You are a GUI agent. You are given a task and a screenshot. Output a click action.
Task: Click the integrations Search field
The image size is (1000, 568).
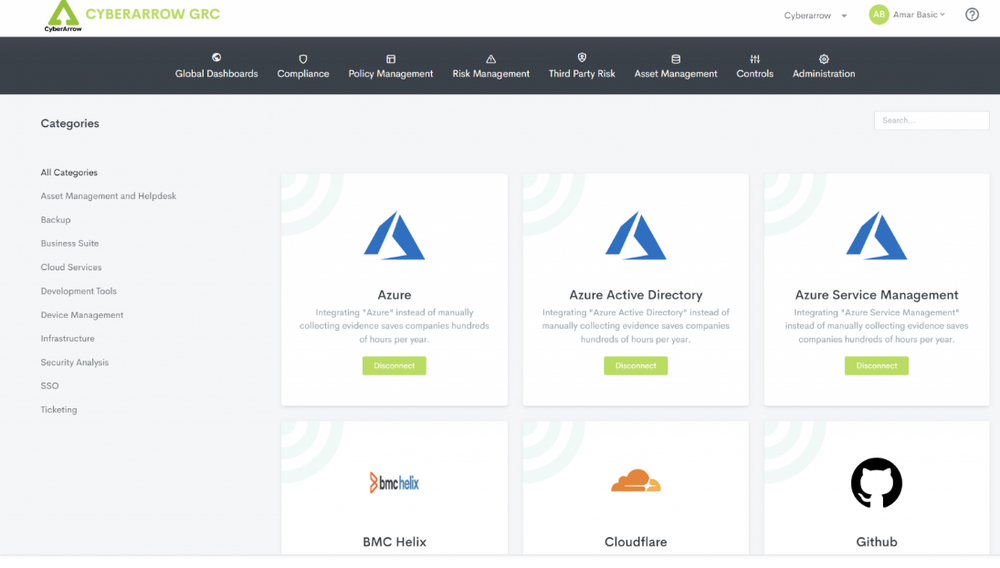tap(931, 120)
